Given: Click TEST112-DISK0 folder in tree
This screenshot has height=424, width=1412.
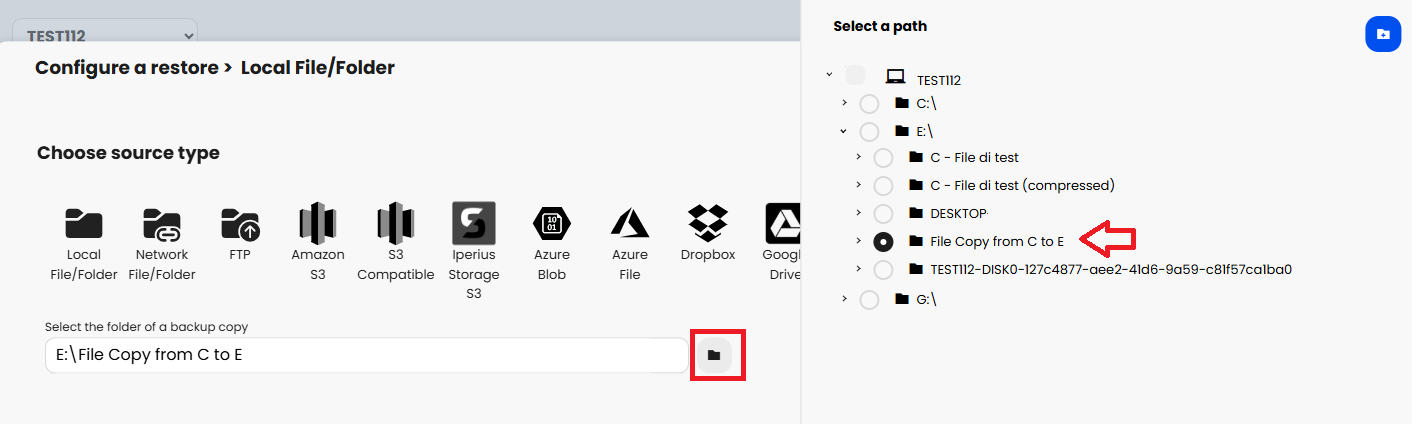Looking at the screenshot, I should coord(1111,269).
